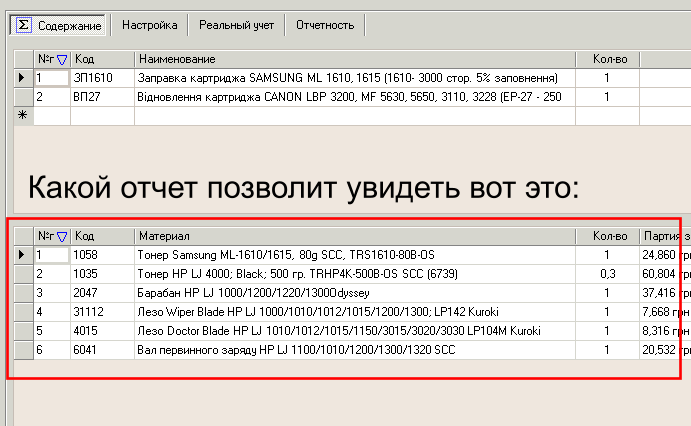Screen dimensions: 691x426
Task: Click the Кол-во header in lower table
Action: 607,236
